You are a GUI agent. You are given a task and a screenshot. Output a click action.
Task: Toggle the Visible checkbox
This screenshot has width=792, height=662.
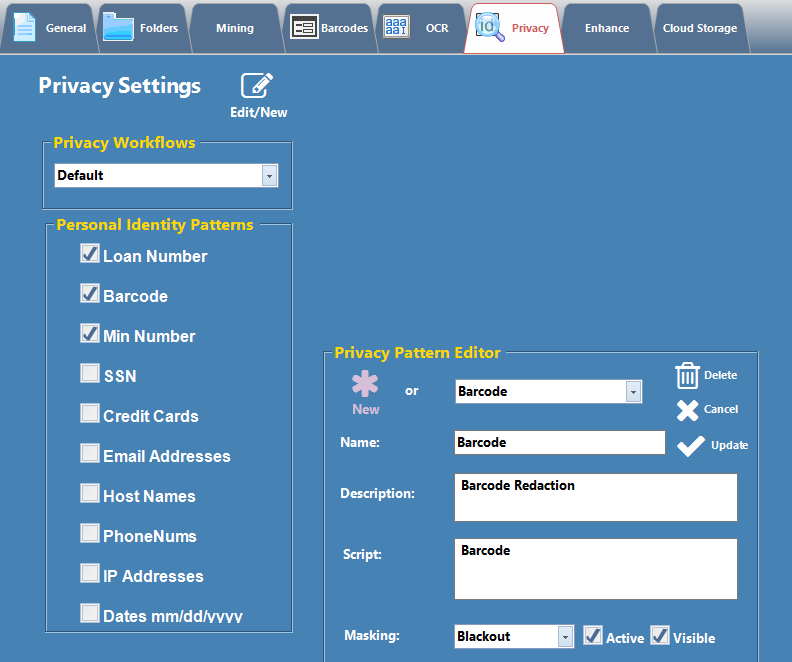(x=660, y=635)
